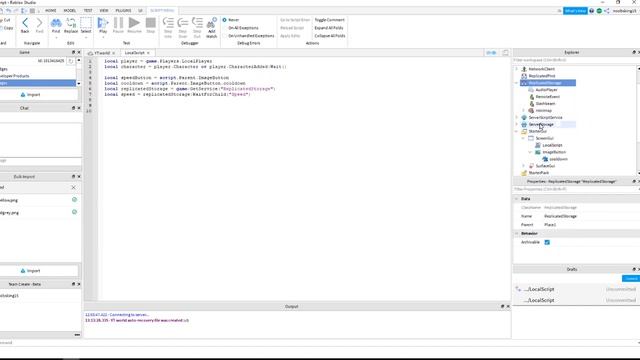Click the What's New button

pyautogui.click(x=575, y=11)
